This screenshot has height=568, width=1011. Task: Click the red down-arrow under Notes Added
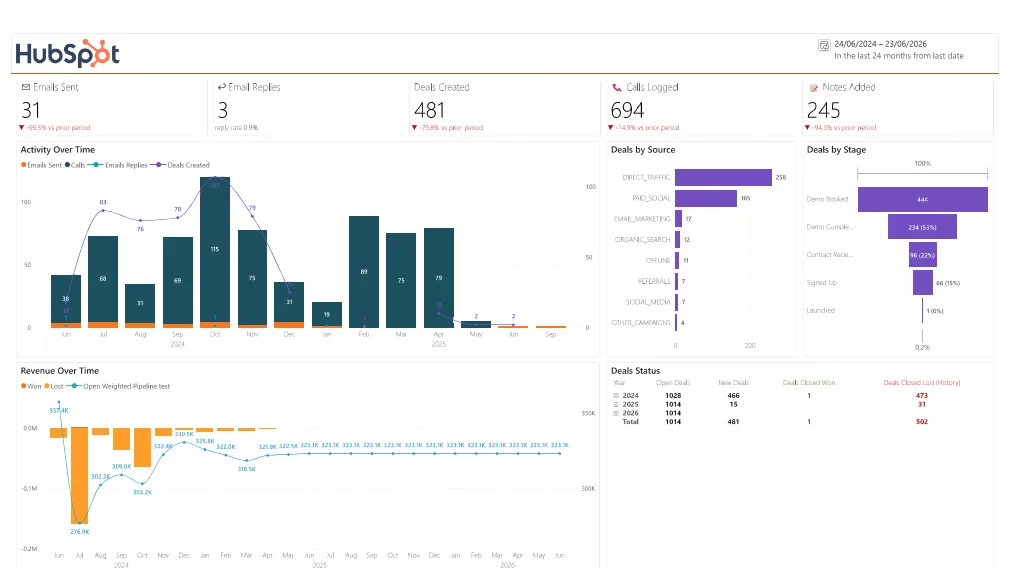click(x=807, y=128)
